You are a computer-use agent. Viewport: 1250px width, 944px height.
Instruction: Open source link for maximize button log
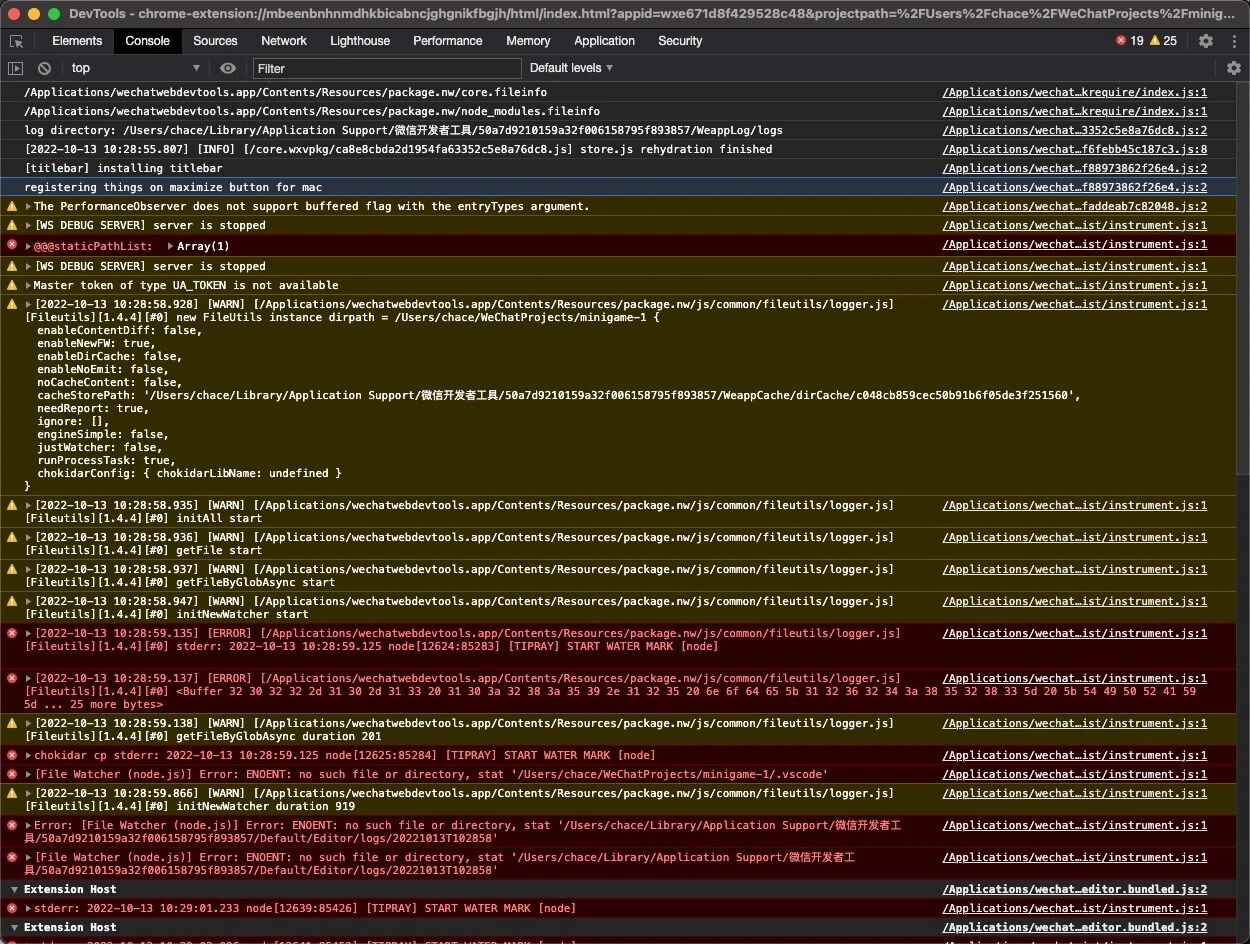tap(1074, 188)
